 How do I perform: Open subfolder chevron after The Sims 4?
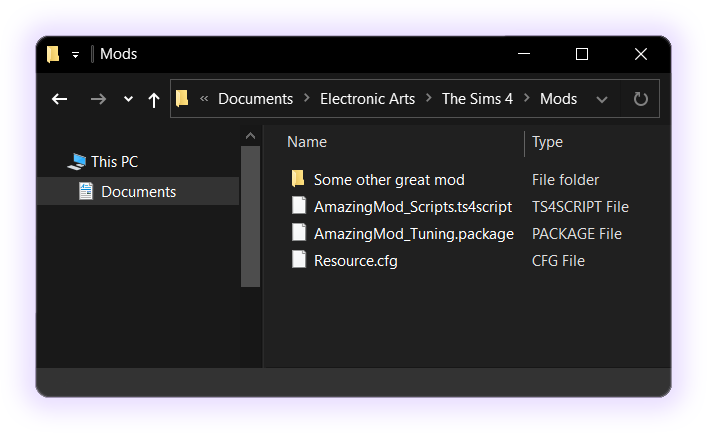coord(527,98)
